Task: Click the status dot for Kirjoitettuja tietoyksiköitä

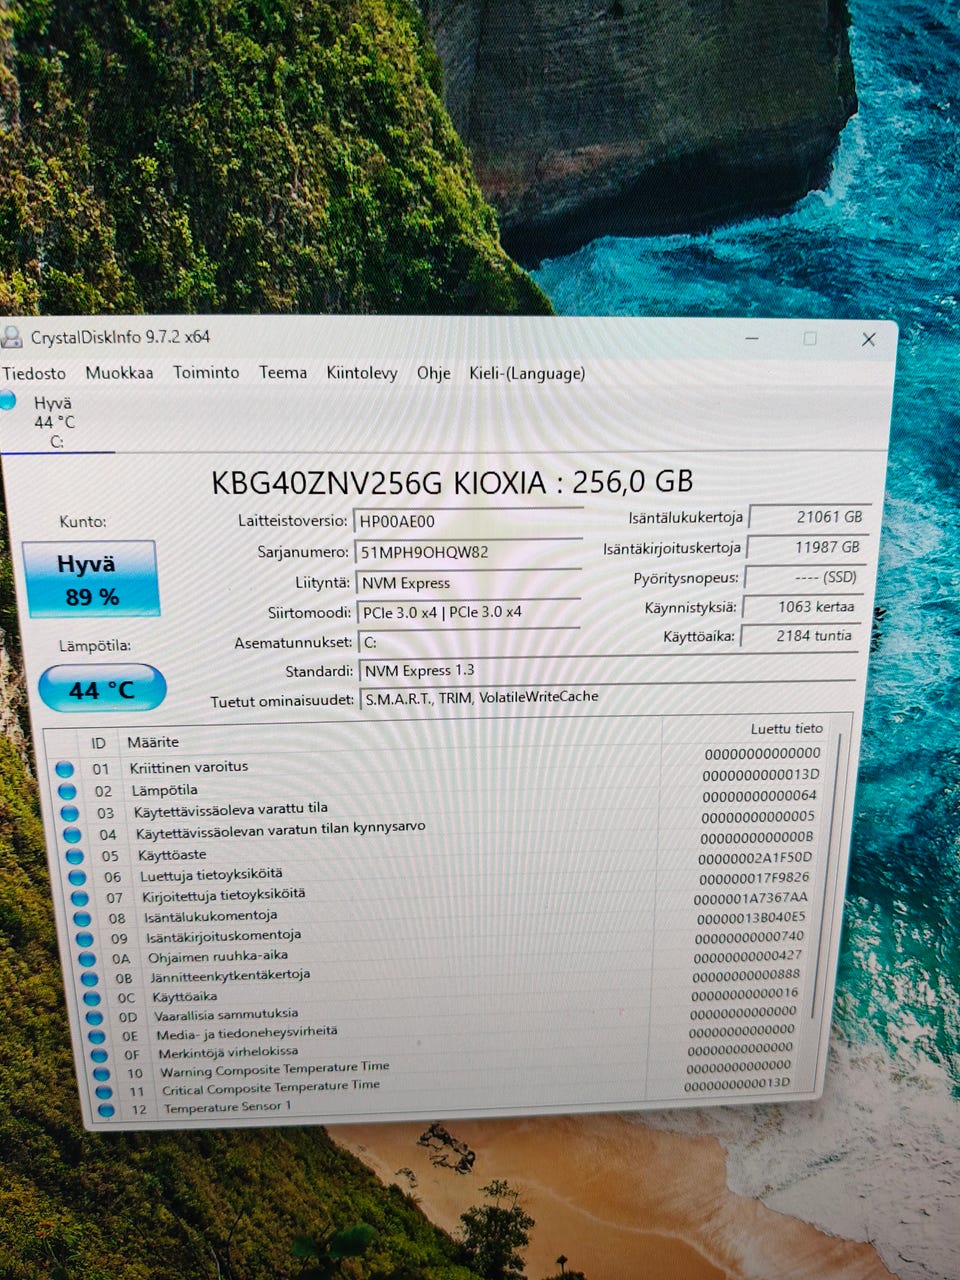Action: 80,898
